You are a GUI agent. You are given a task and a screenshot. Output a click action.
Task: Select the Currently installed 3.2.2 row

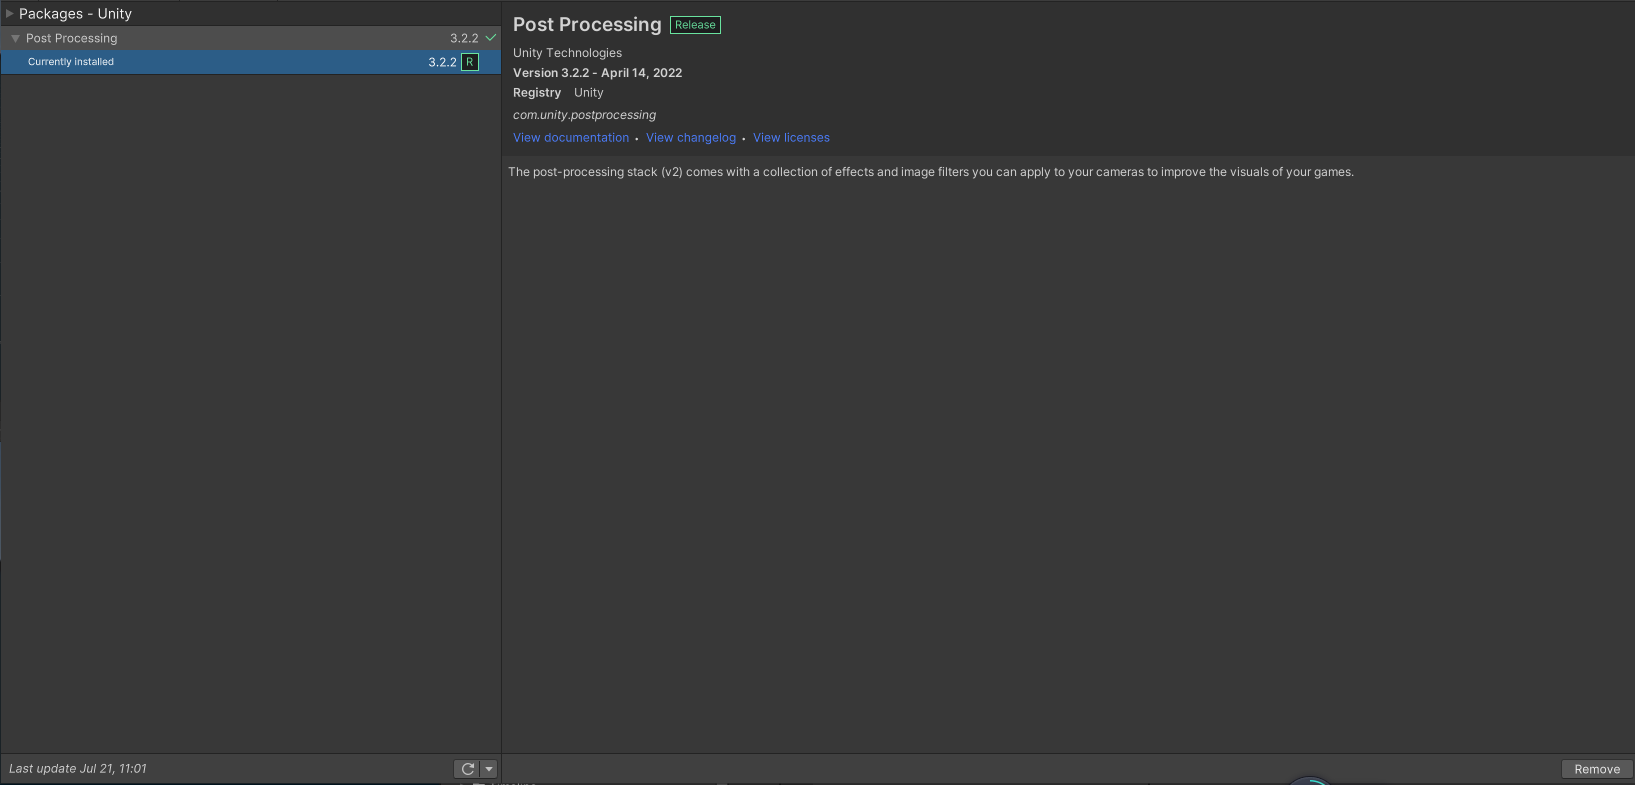[250, 62]
